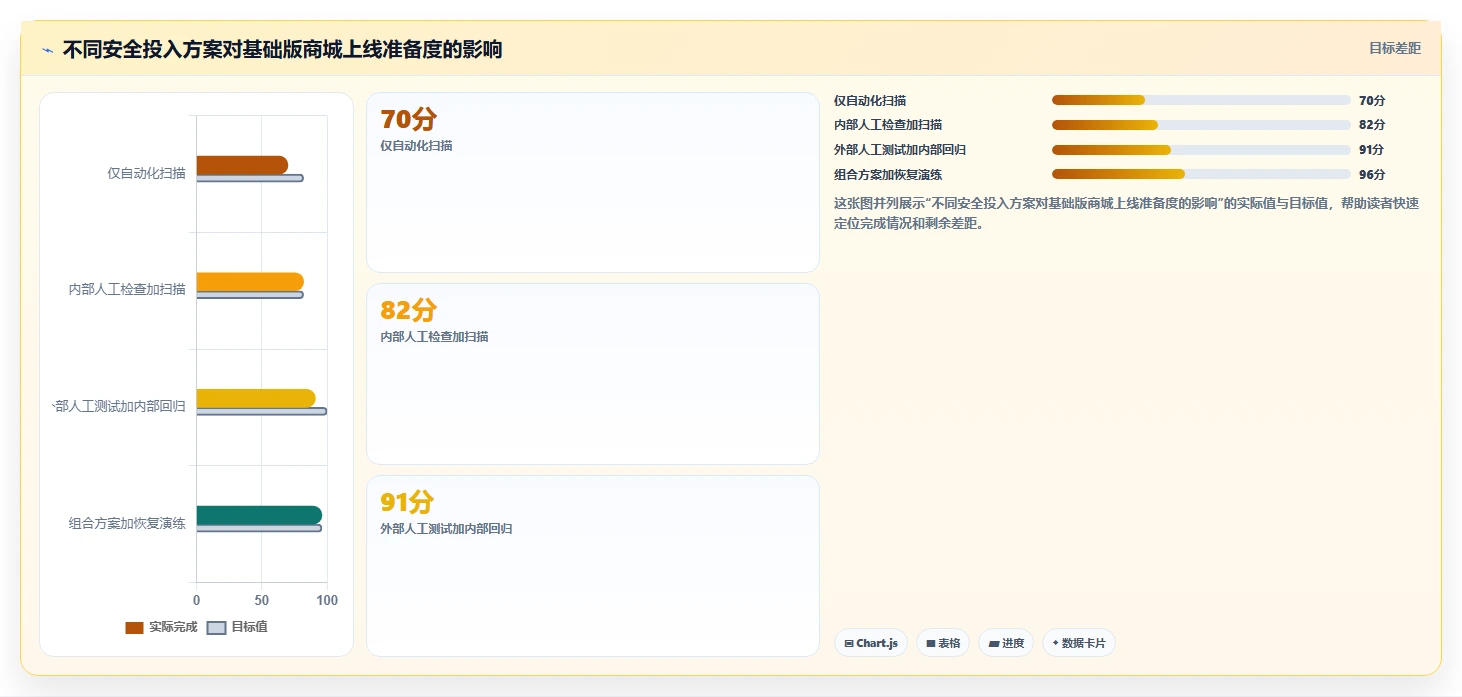Click the large 82分 card heading
1462x697 pixels.
coord(409,311)
